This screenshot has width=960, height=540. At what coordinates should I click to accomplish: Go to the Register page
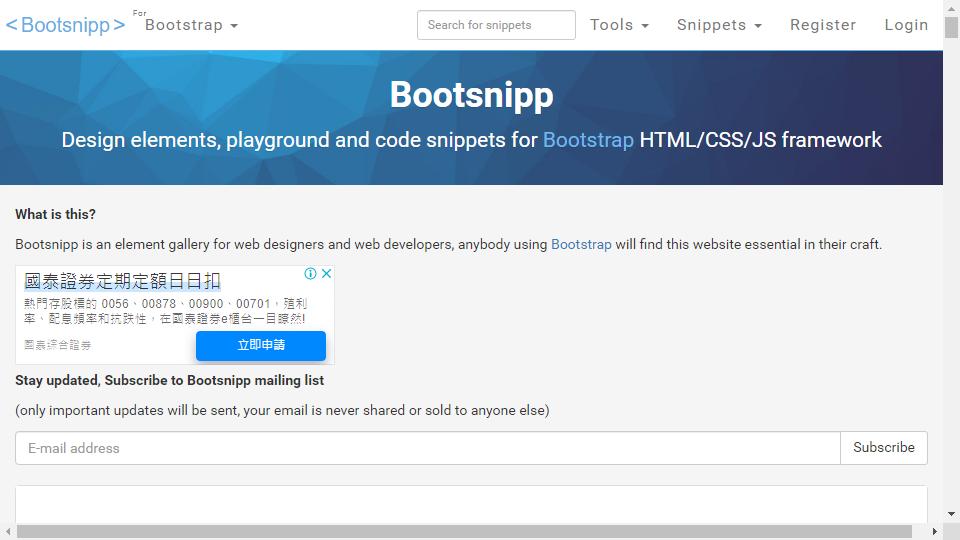point(823,25)
